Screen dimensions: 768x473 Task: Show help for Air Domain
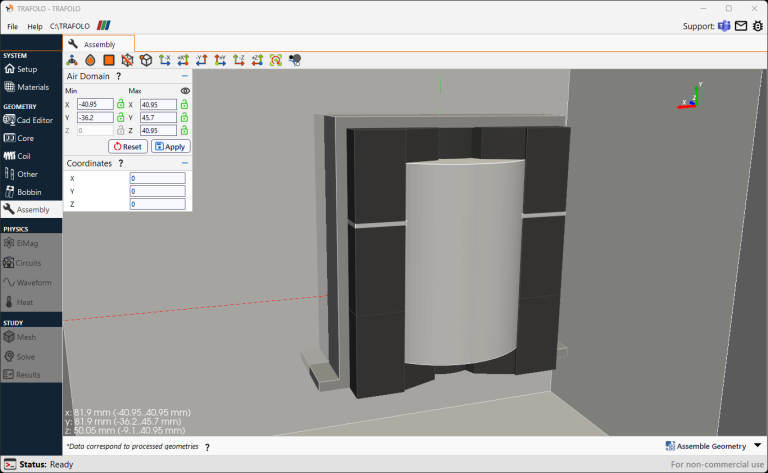119,76
